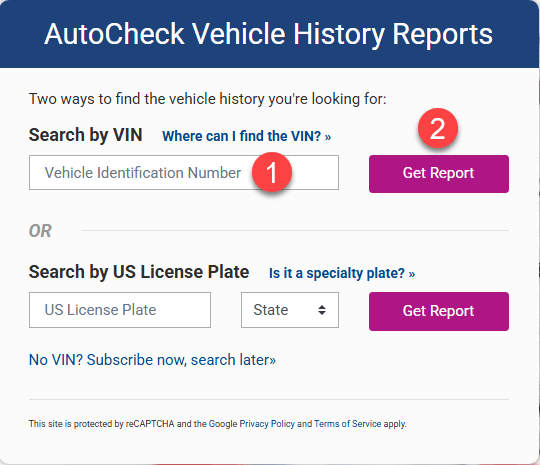Click the 'Search by VIN' heading
The width and height of the screenshot is (540, 465).
pos(85,135)
